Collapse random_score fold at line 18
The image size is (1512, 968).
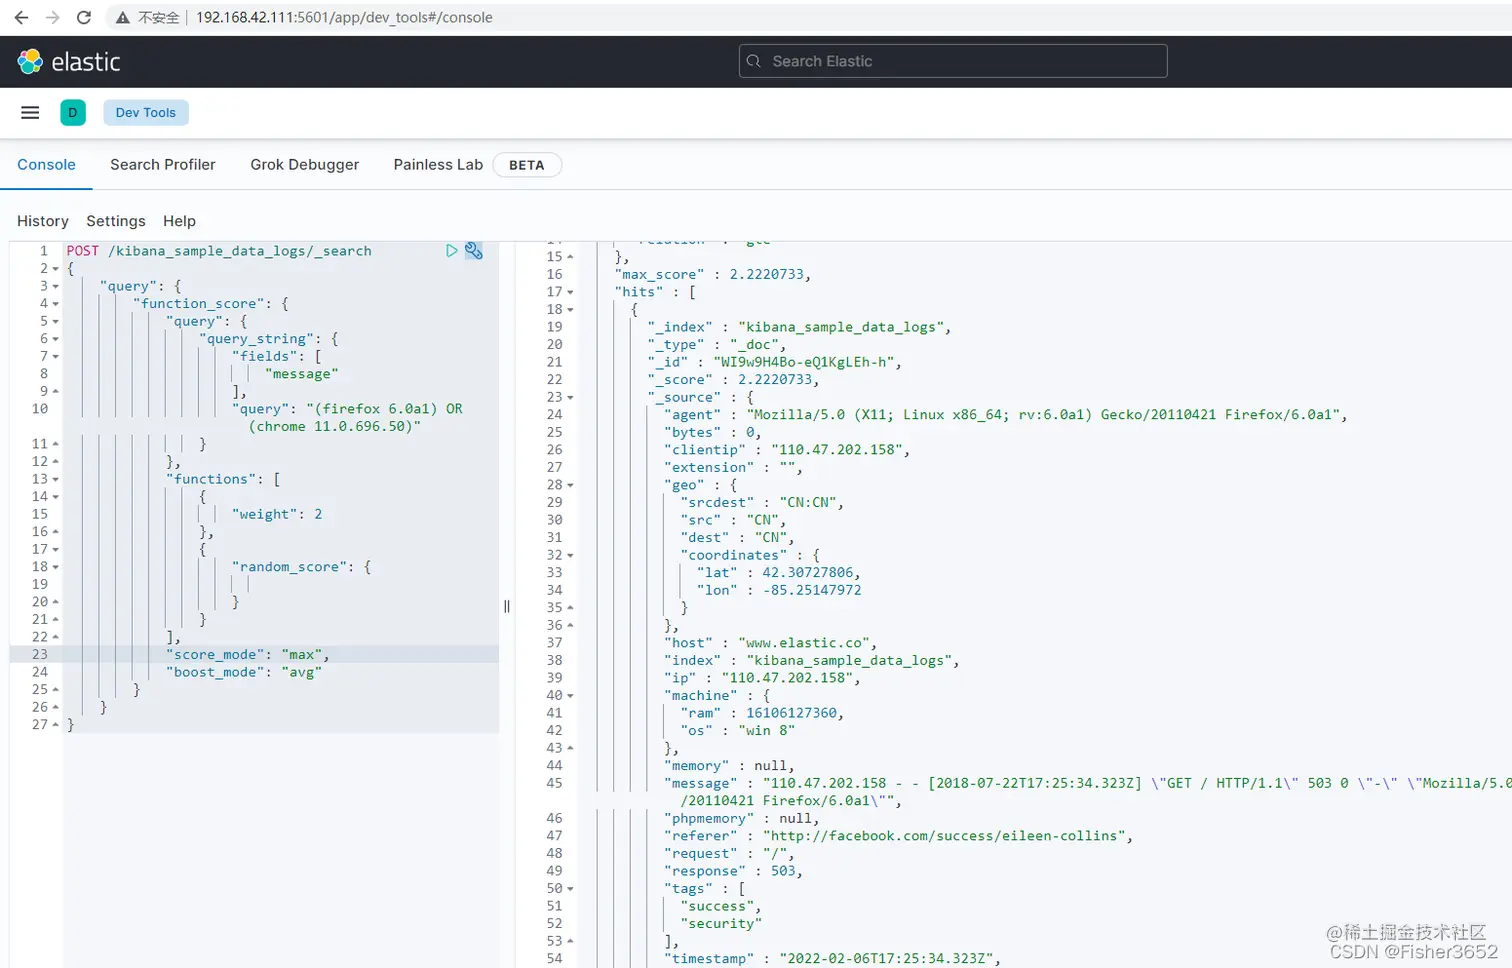(x=56, y=567)
